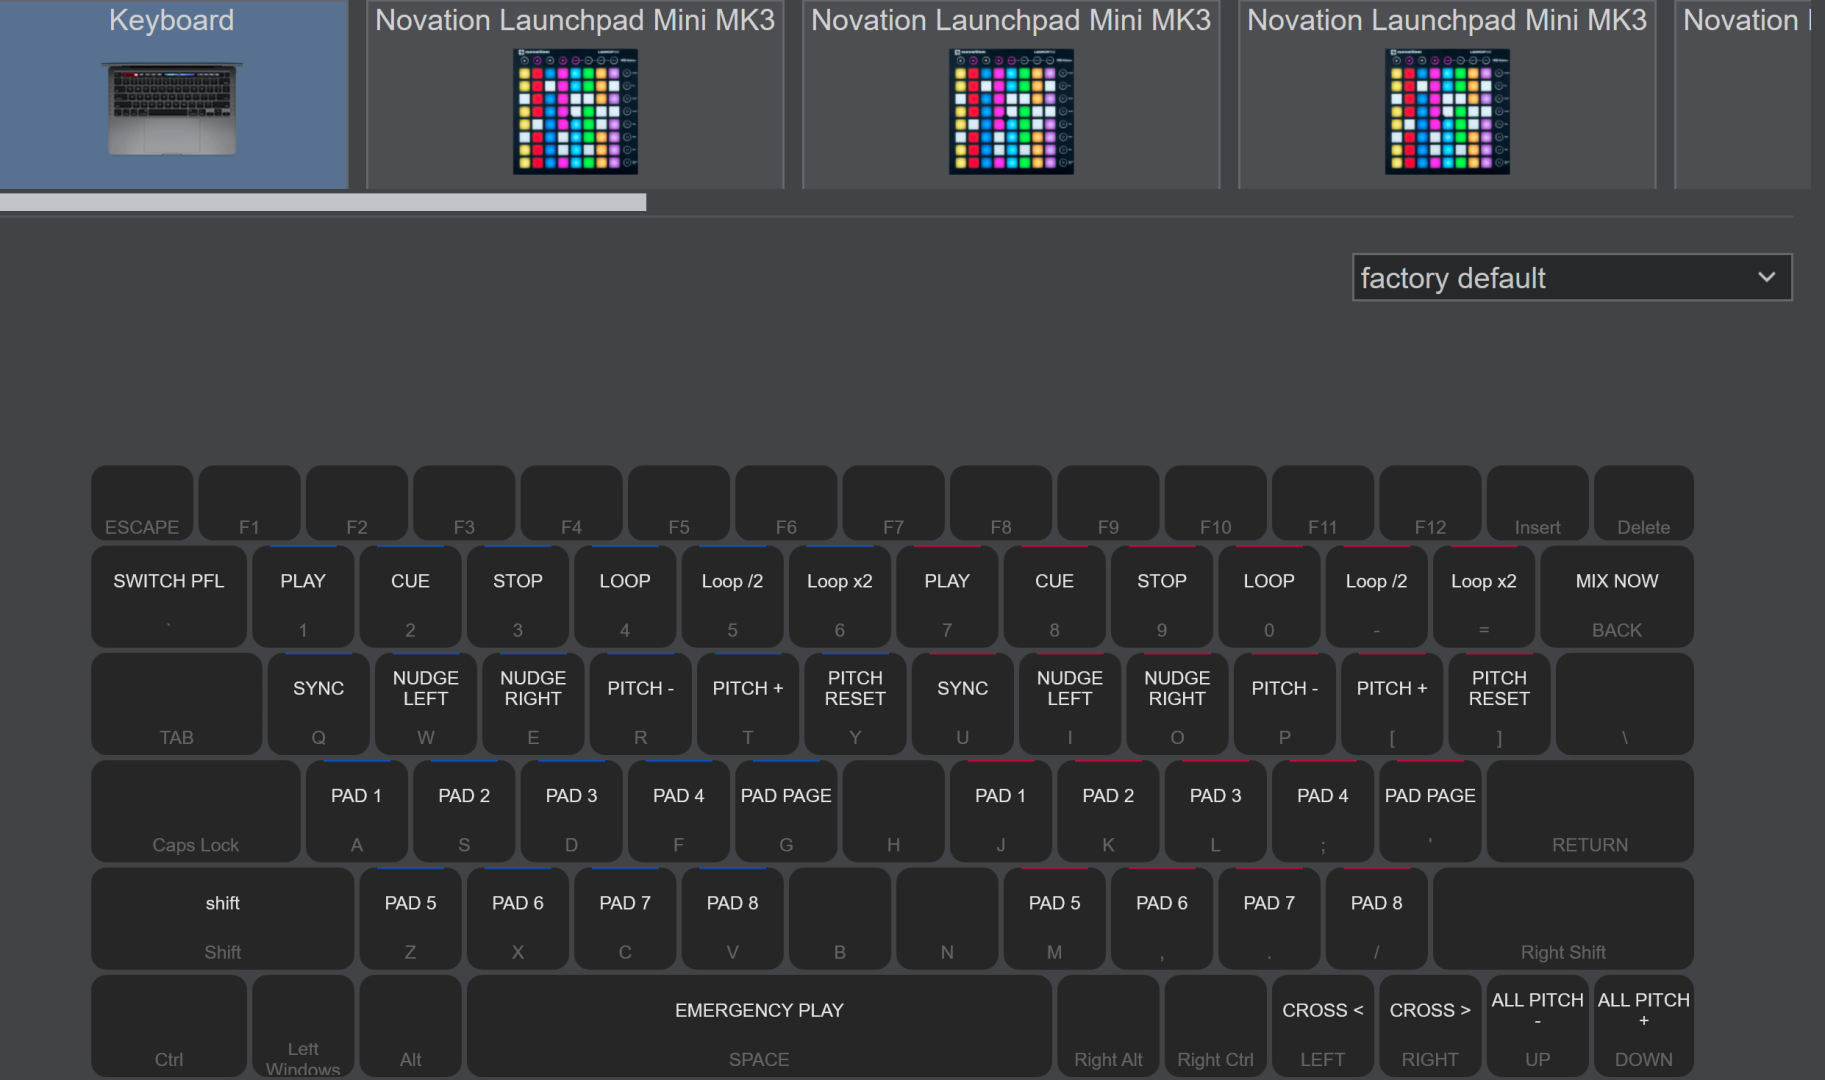
Task: Select the CROSS < key on LEFT arrow
Action: click(1322, 1026)
